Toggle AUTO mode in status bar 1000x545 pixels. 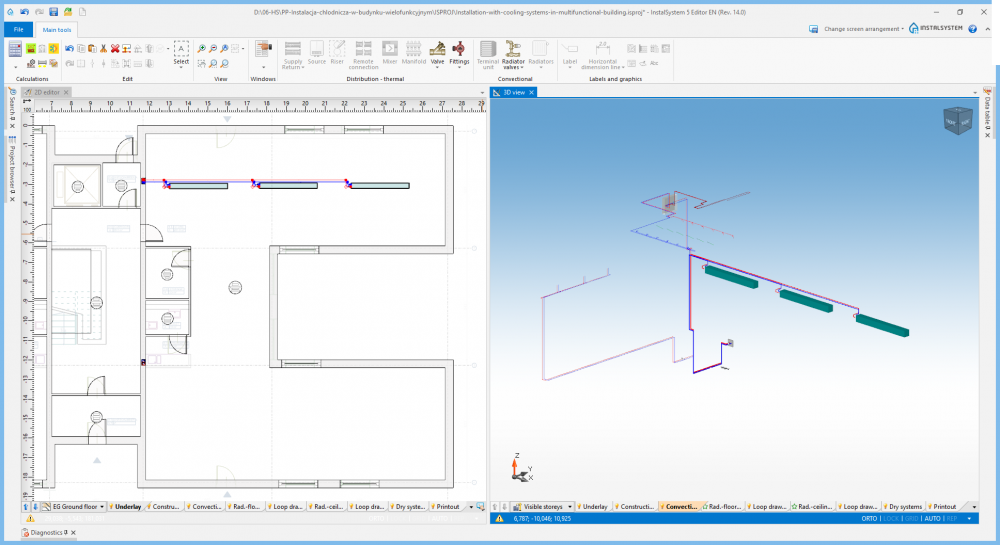932,519
